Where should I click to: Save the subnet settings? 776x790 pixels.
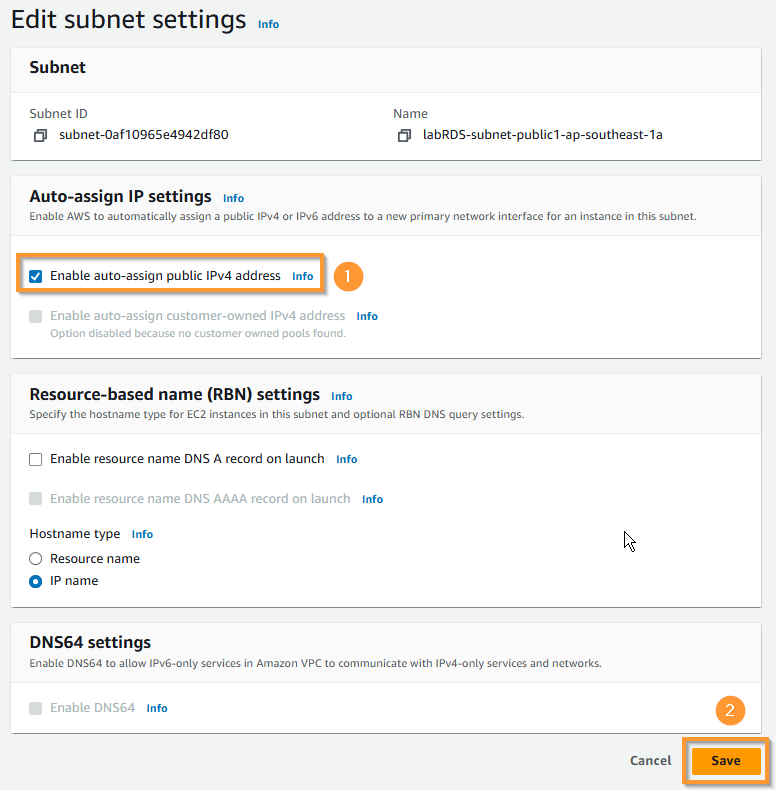point(725,761)
